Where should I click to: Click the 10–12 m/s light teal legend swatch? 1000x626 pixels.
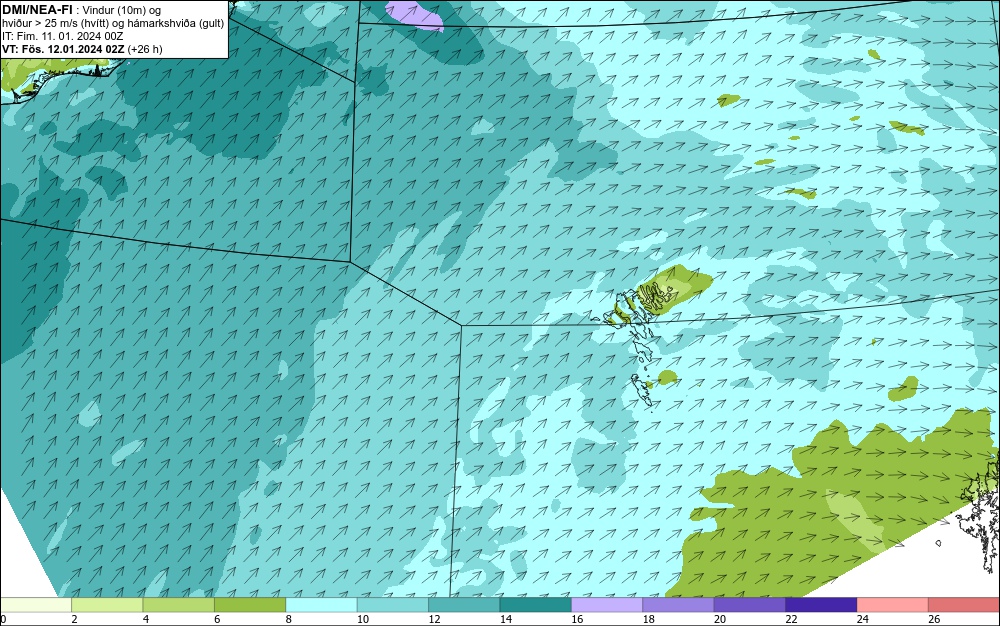tap(393, 605)
